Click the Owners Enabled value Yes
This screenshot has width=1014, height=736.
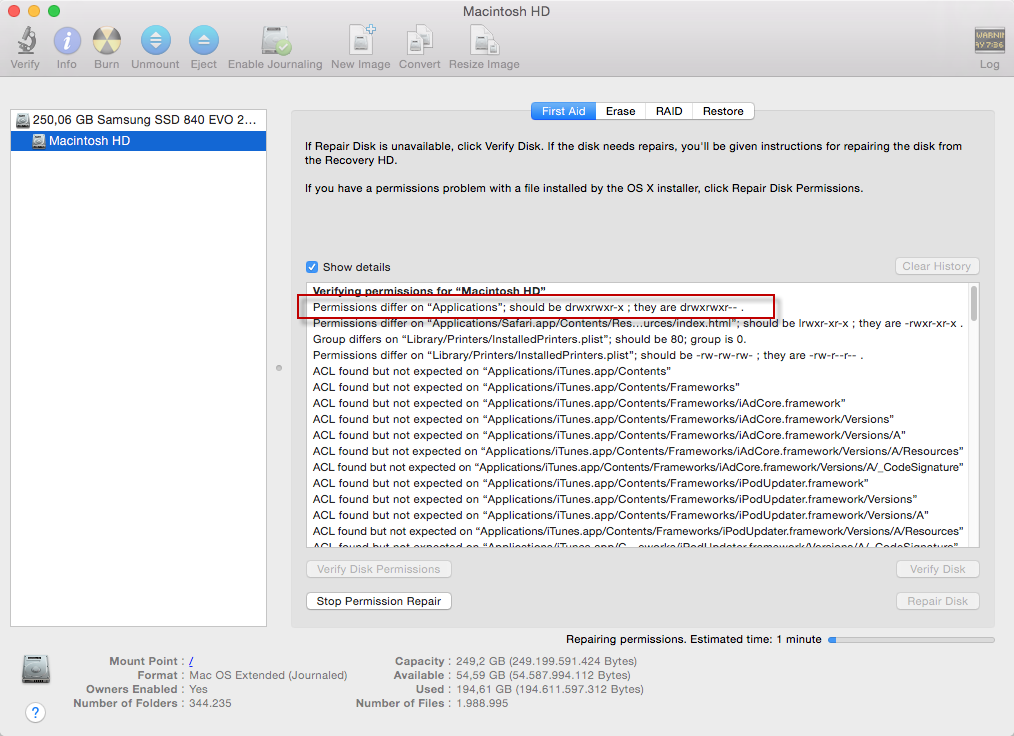[x=198, y=689]
